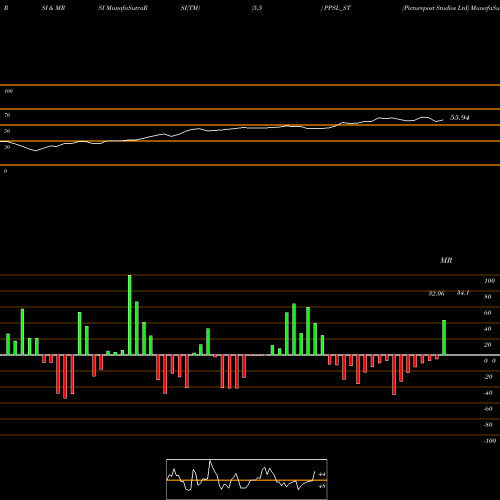The image size is (500, 500).
Task: Click the Picturepost Studios Ltd header text
Action: (x=435, y=8)
